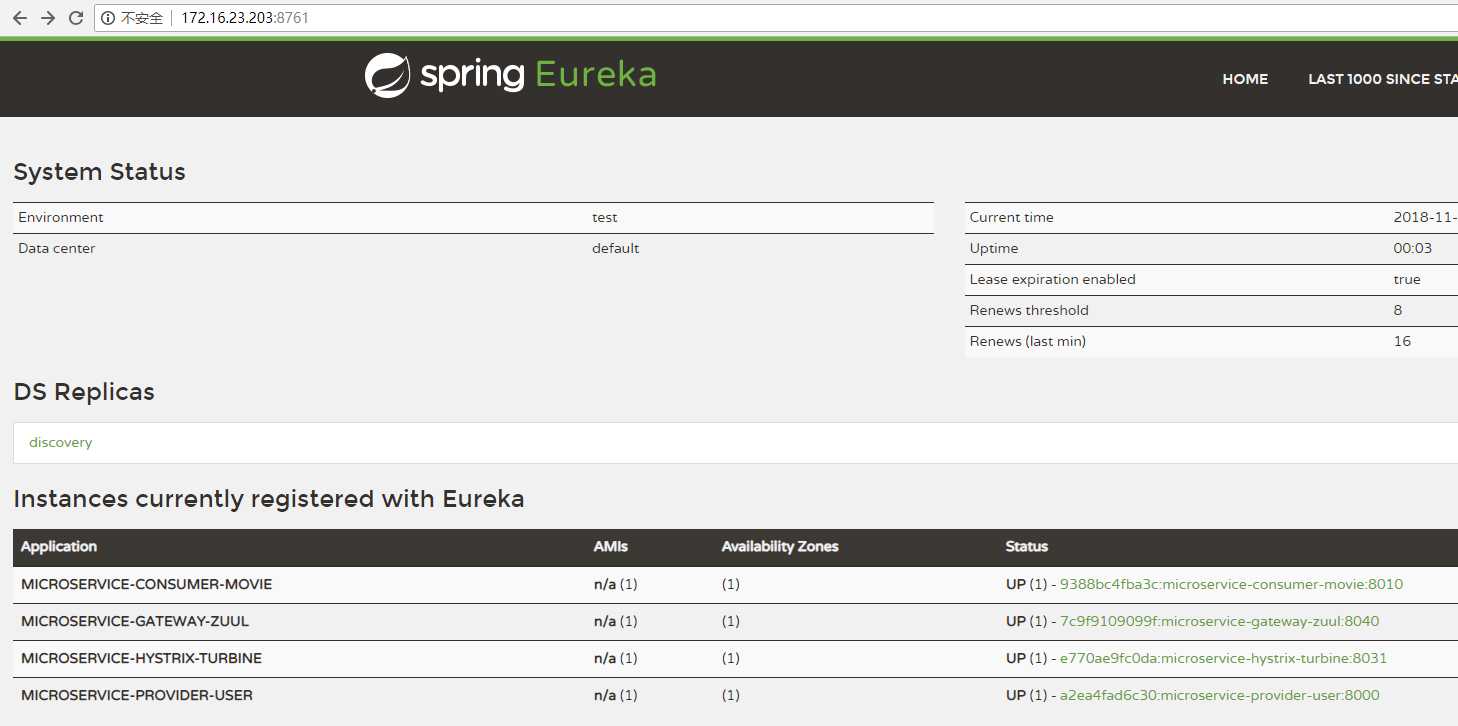The width and height of the screenshot is (1458, 726).
Task: Click 'n/a (1)' in the HYSTRIX-TURBINE row
Action: pos(615,658)
